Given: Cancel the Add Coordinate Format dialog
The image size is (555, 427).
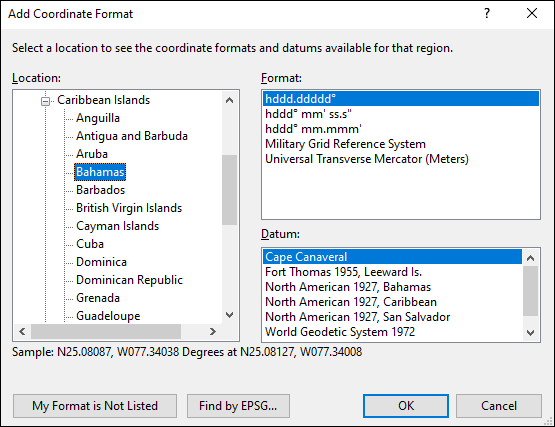Looking at the screenshot, I should coord(499,406).
